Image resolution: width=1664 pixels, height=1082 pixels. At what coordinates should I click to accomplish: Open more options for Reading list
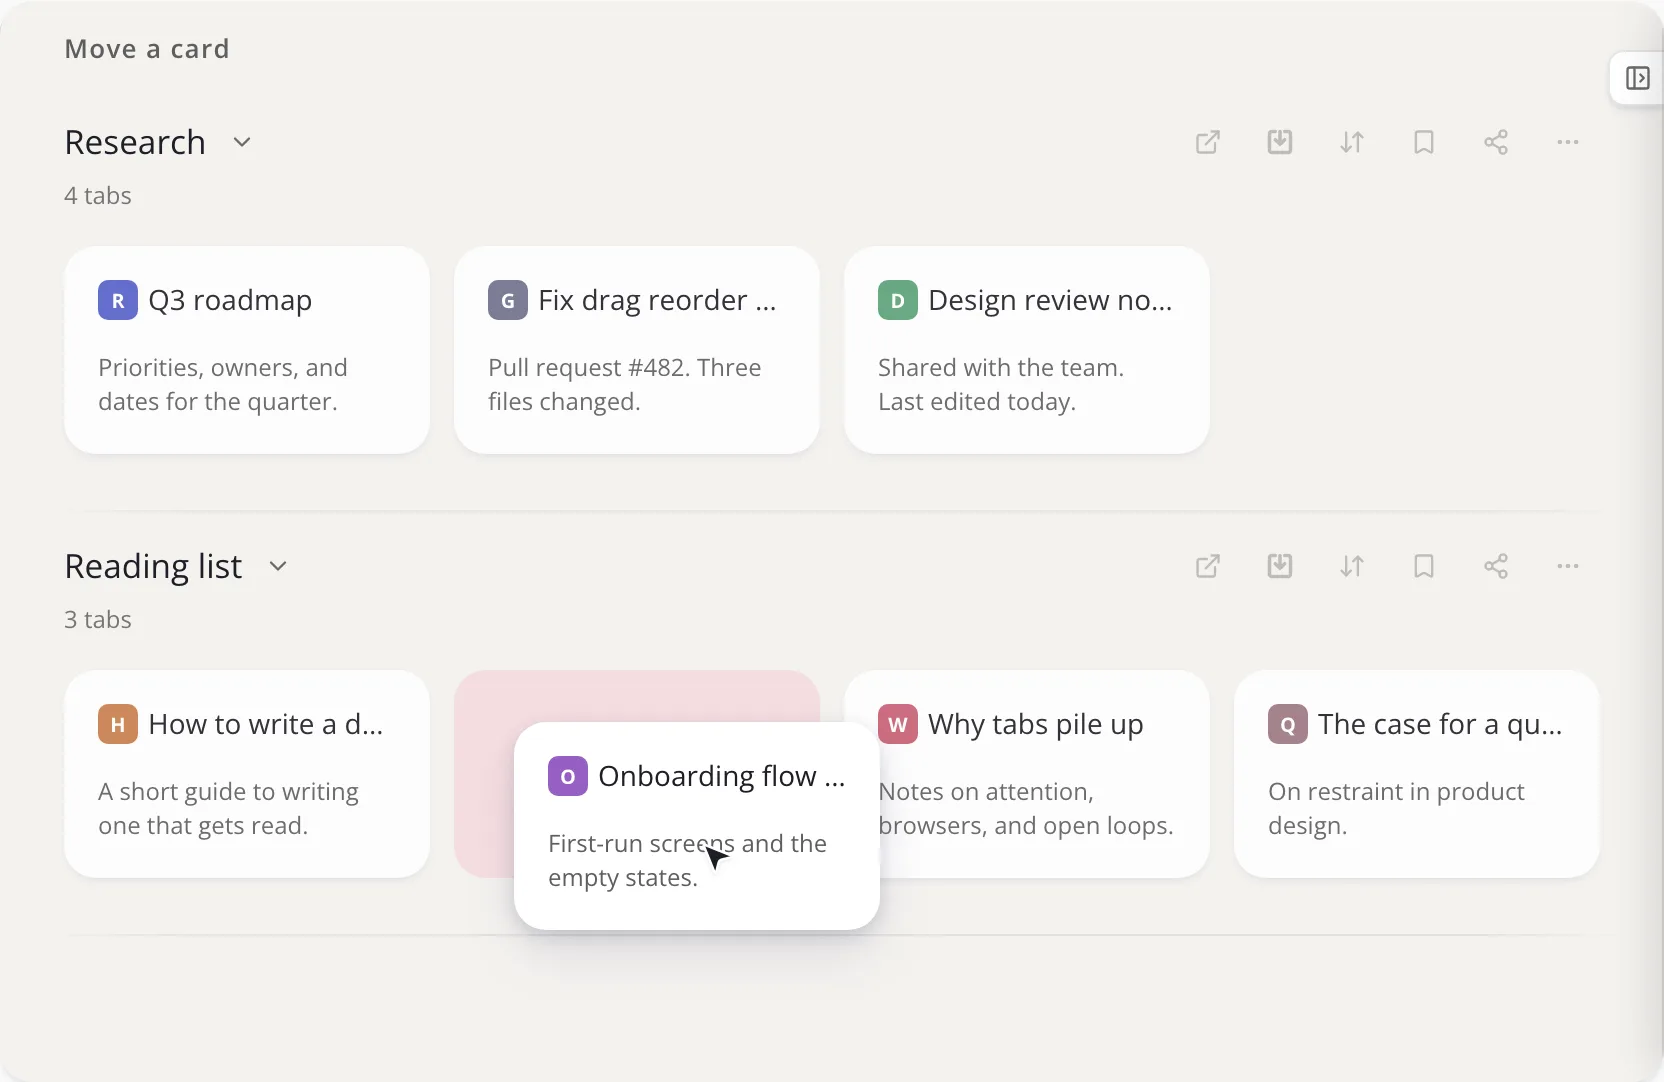pos(1568,566)
